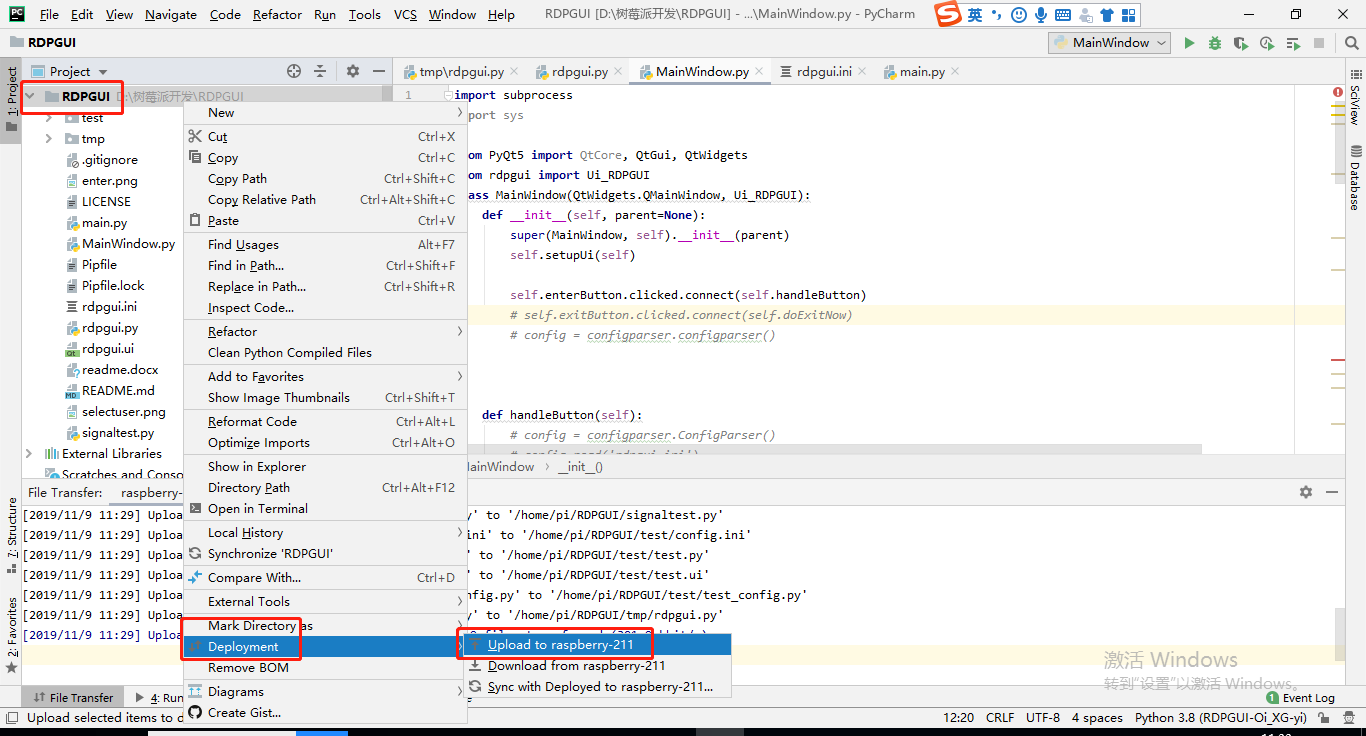Open the Event Log tool window
The width and height of the screenshot is (1366, 736).
(1301, 697)
